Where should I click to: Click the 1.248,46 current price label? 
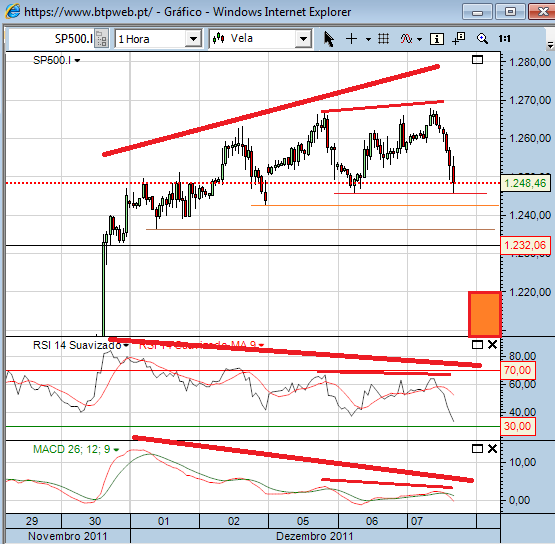pos(525,183)
